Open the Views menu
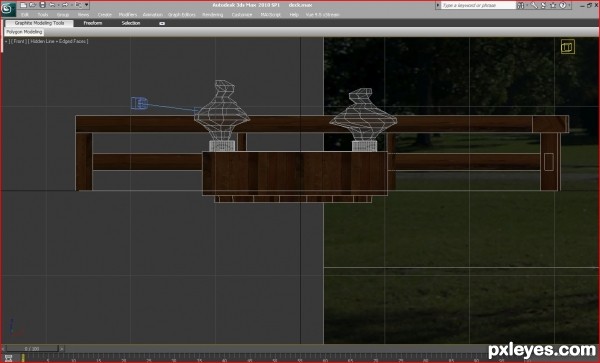600x363 pixels. [x=83, y=15]
